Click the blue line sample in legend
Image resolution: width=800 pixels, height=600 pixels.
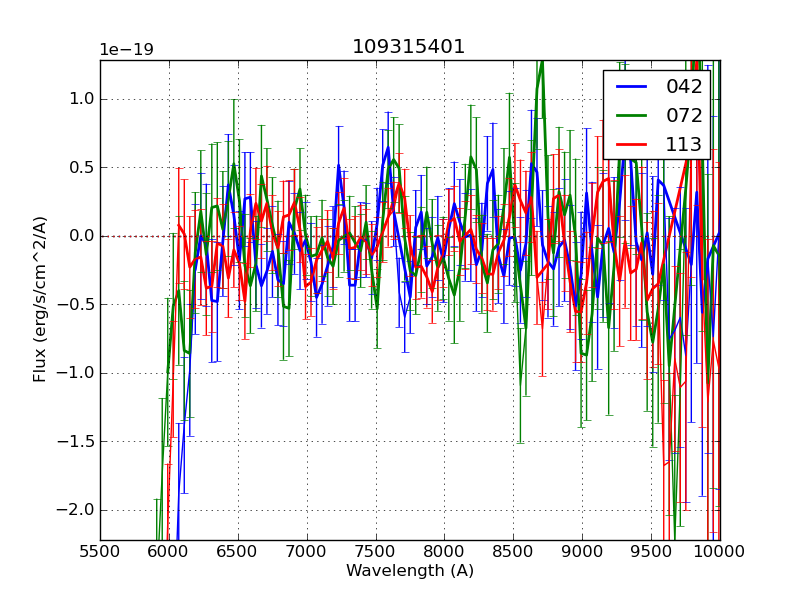[x=634, y=87]
